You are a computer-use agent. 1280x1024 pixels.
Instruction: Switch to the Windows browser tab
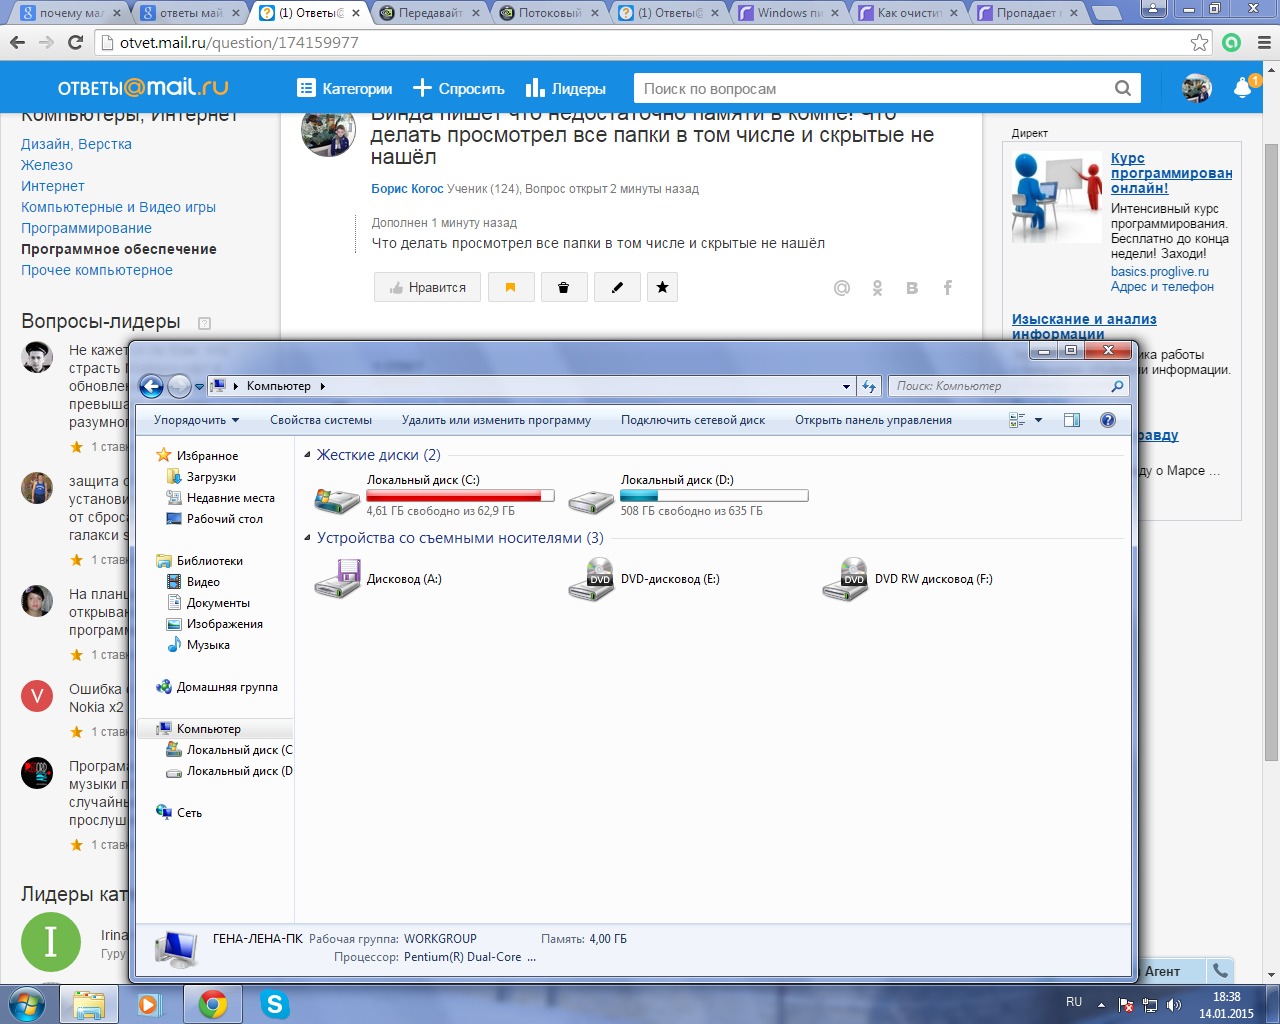coord(790,13)
